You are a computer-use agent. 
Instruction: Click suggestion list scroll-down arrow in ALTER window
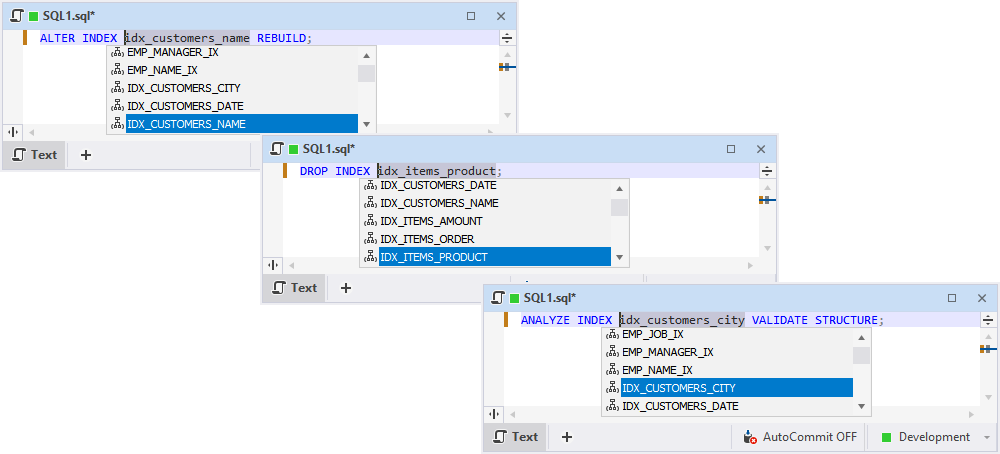366,124
